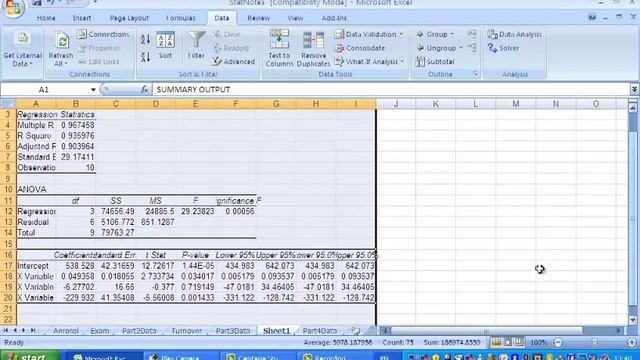
Task: Select the Intercept coefficient 538.528
Action: (76, 266)
